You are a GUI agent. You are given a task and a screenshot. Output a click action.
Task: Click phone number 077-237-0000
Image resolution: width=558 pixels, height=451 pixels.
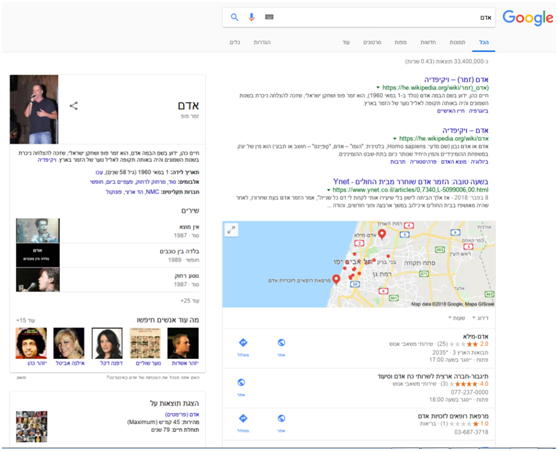[x=469, y=392]
